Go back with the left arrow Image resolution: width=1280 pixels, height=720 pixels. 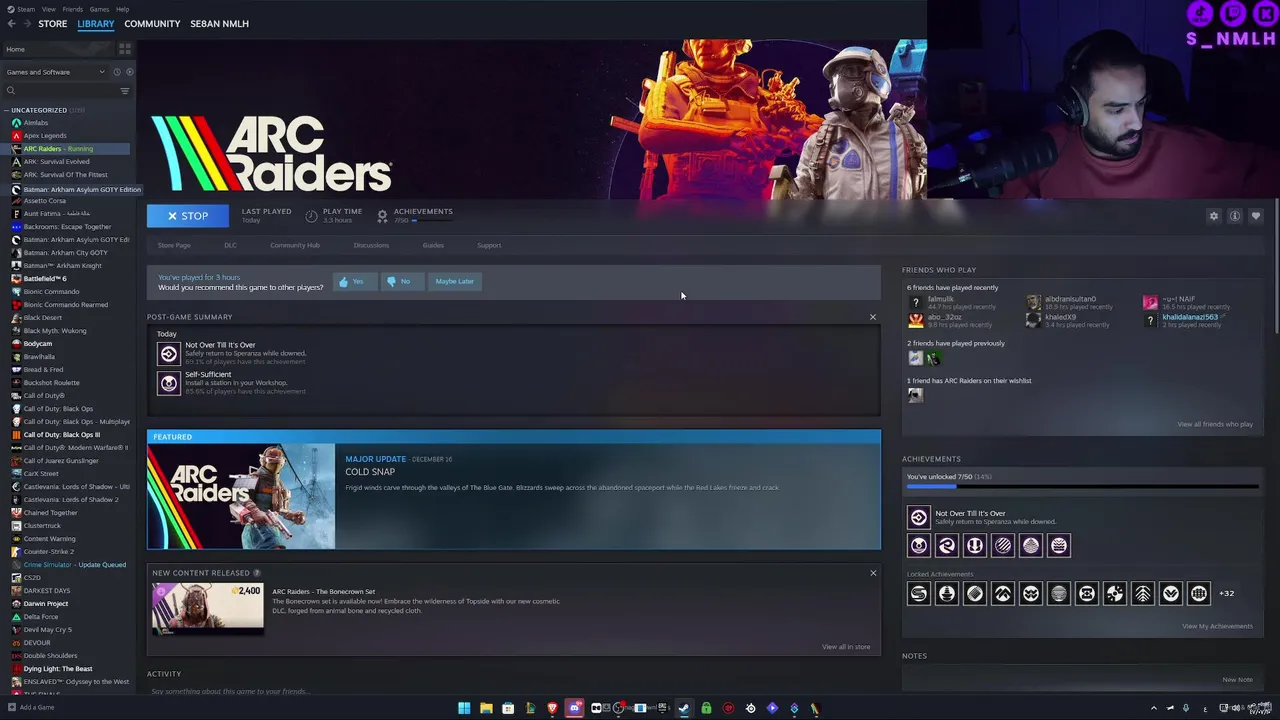click(11, 23)
